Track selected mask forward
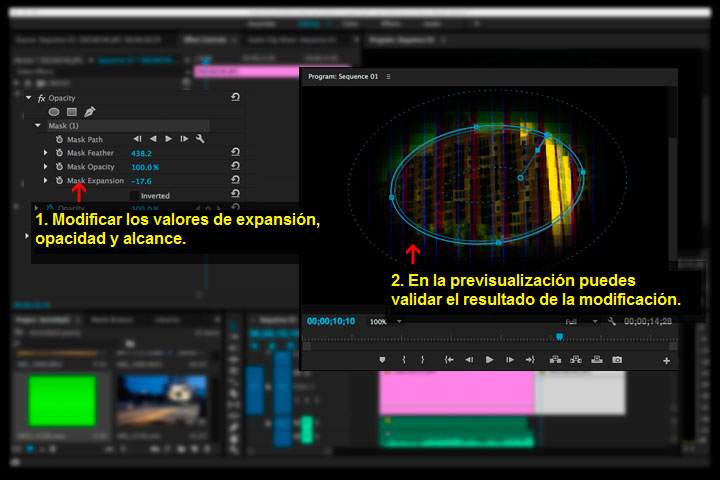 click(169, 139)
